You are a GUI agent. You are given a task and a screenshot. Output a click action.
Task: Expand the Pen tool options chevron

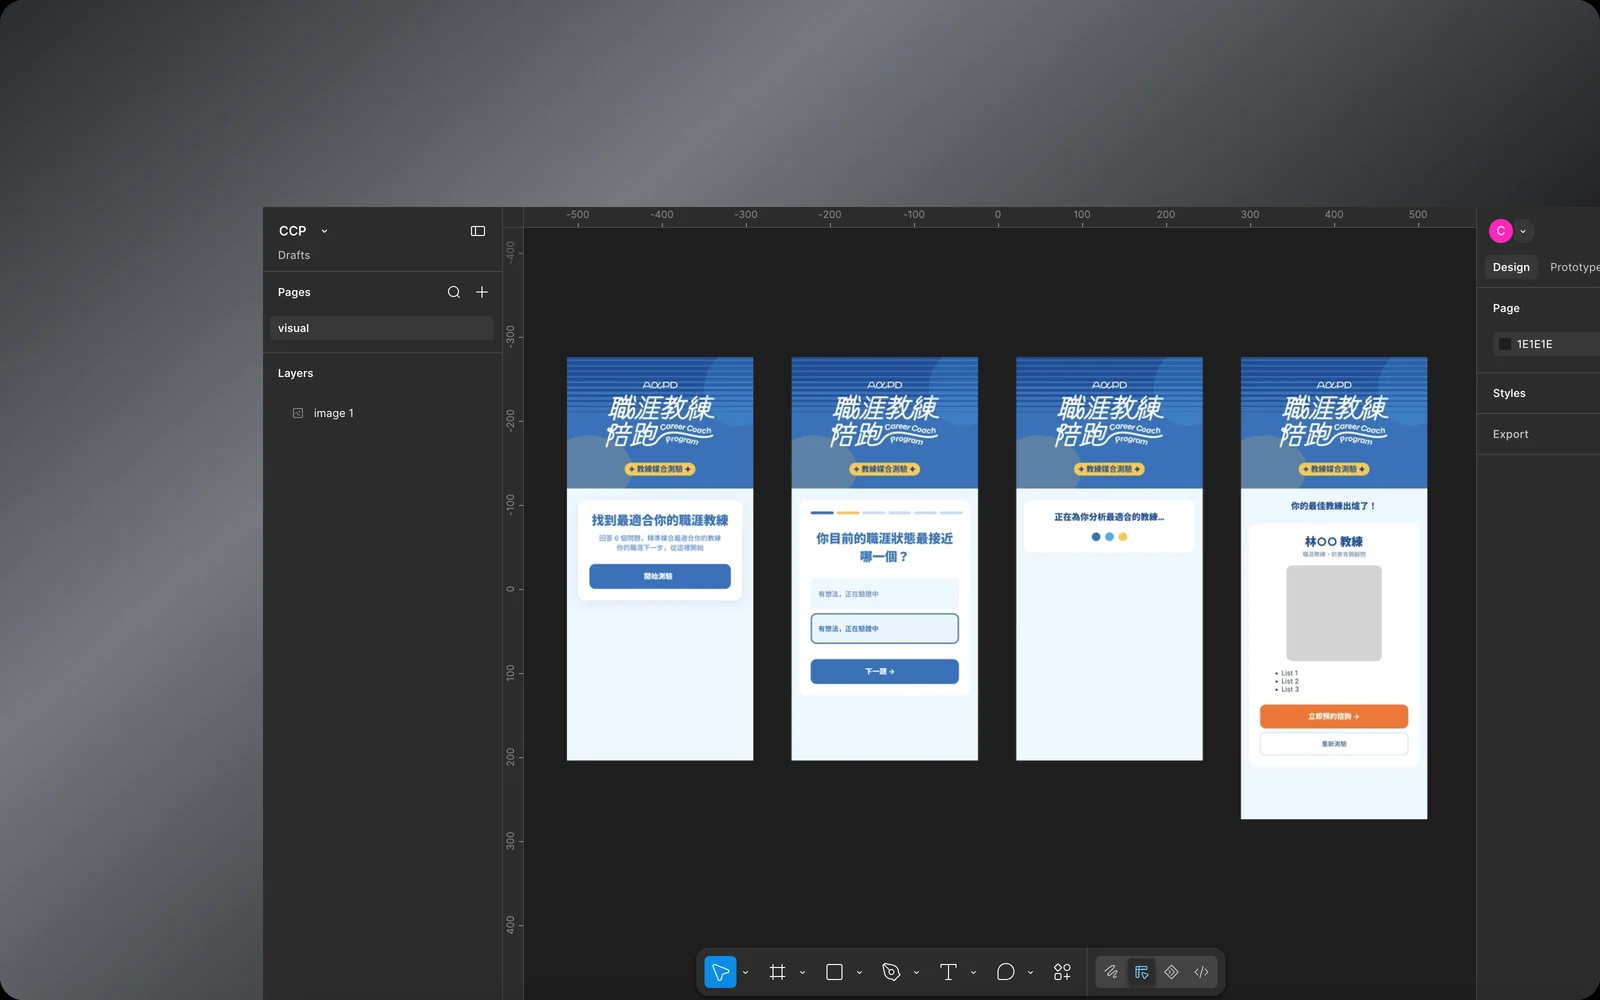pyautogui.click(x=916, y=973)
